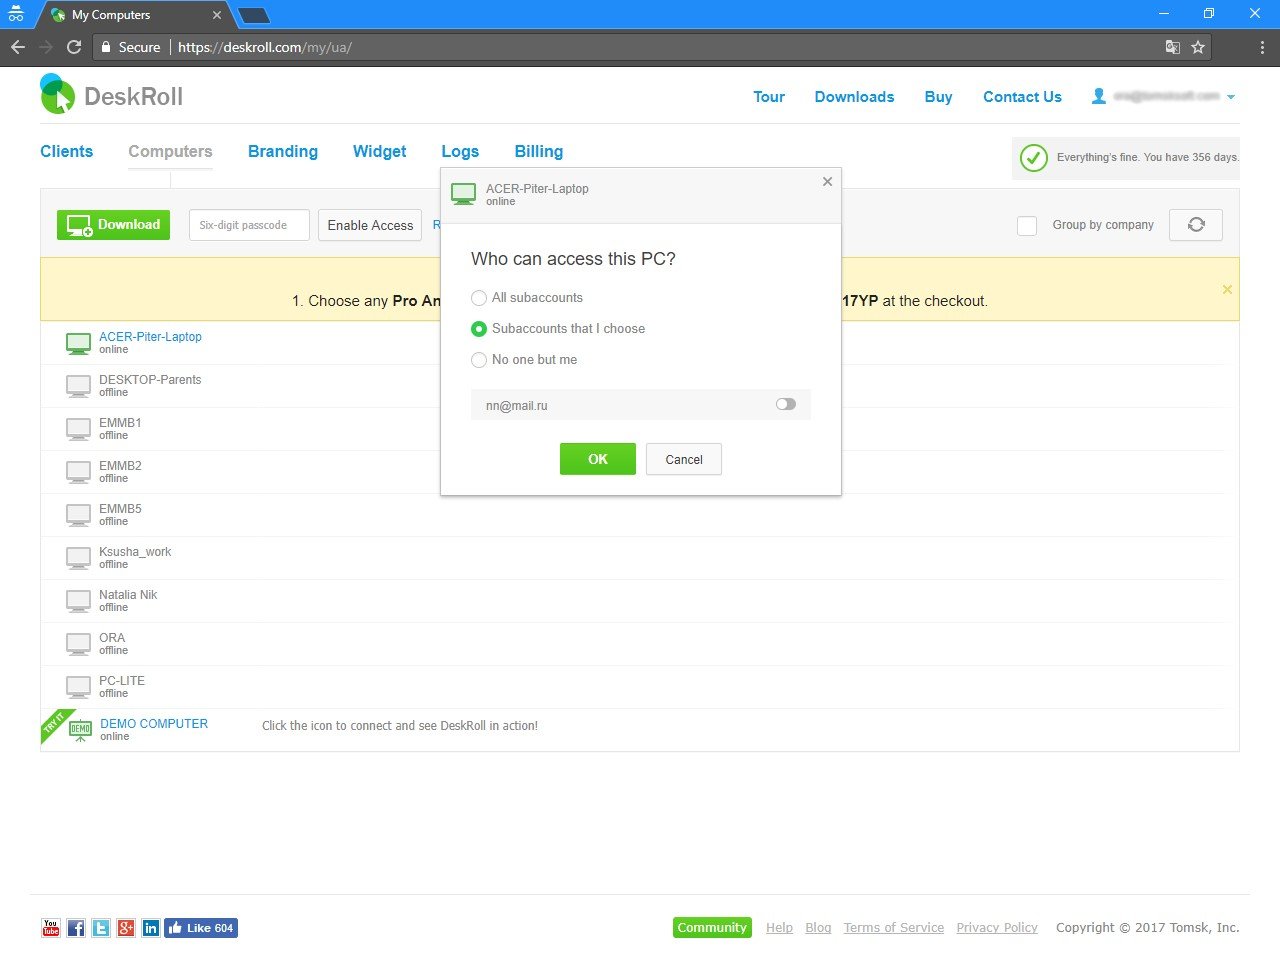Open the Twitter social icon
1280x960 pixels.
pyautogui.click(x=101, y=928)
